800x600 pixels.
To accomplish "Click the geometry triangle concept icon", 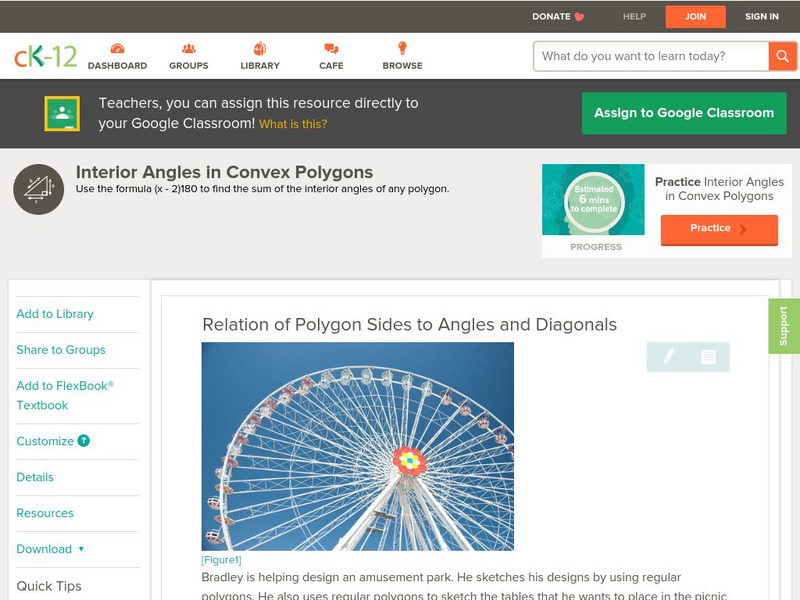I will click(x=39, y=189).
